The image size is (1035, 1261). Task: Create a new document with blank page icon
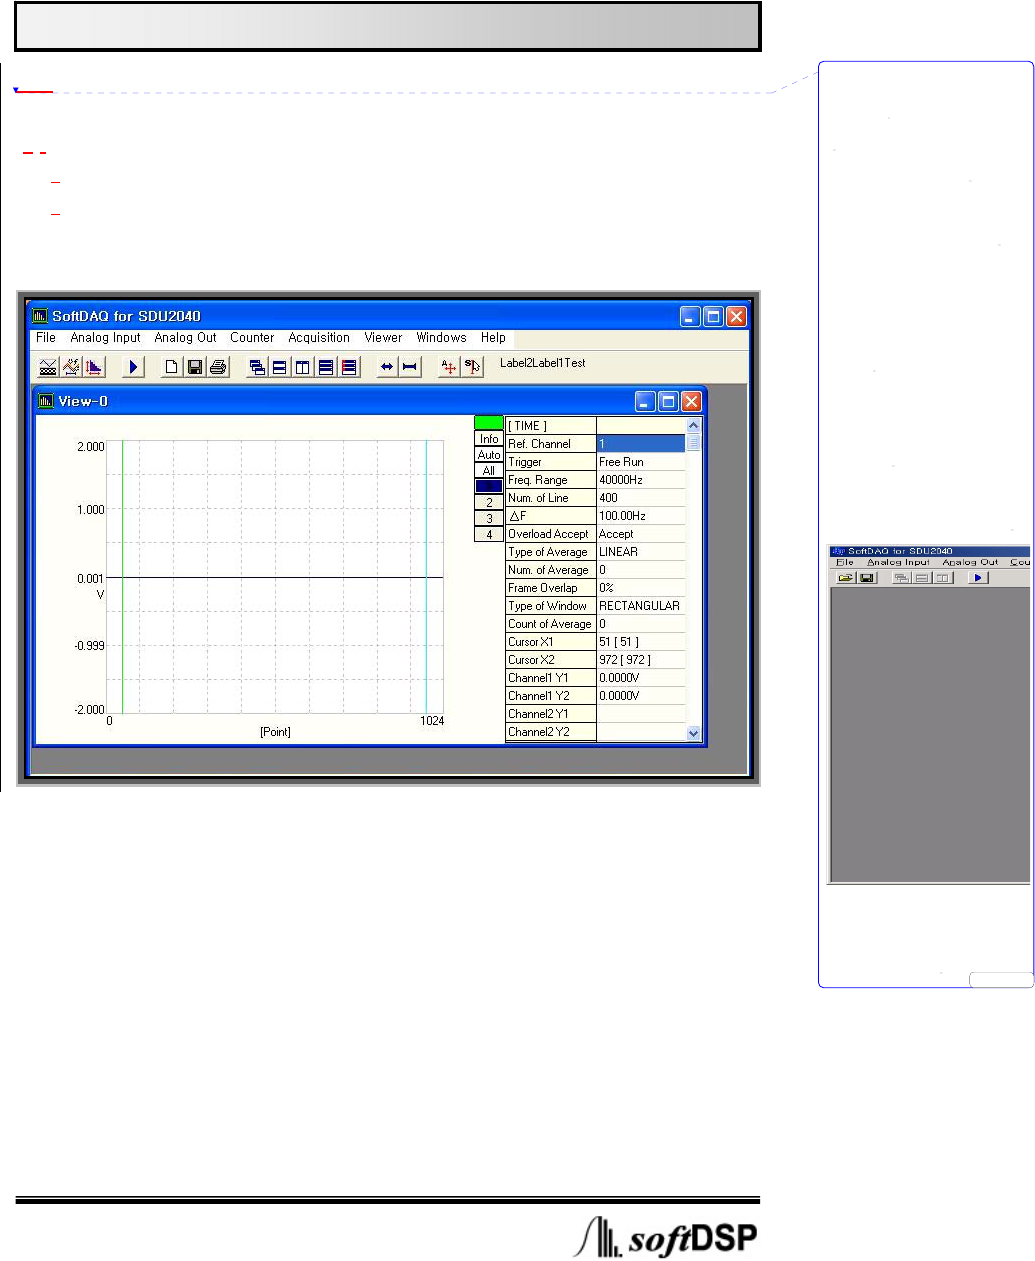[172, 367]
